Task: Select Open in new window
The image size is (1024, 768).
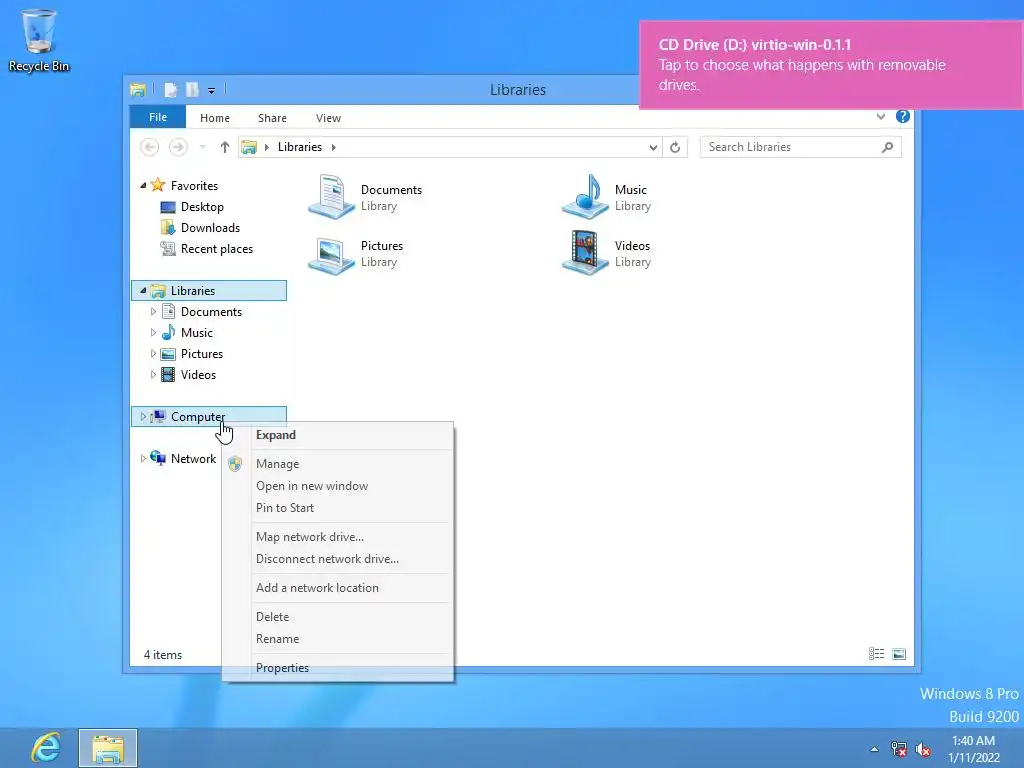Action: pyautogui.click(x=338, y=486)
